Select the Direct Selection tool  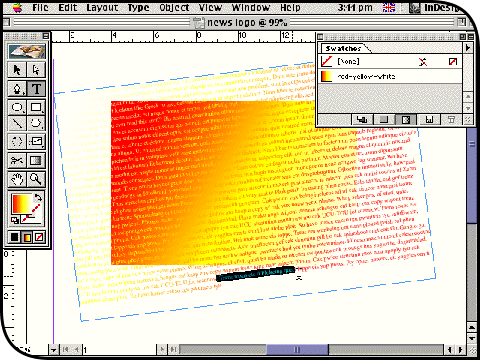36,70
